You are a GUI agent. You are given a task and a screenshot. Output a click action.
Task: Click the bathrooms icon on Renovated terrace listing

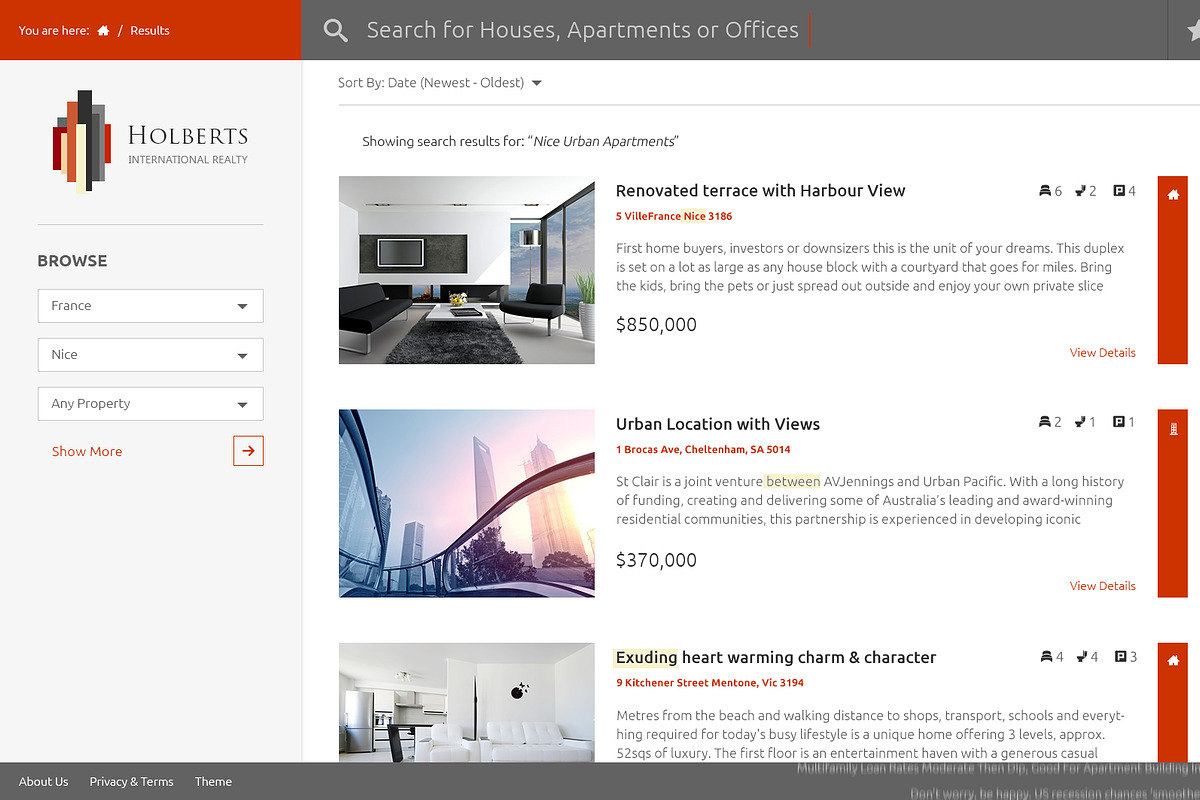coord(1081,191)
